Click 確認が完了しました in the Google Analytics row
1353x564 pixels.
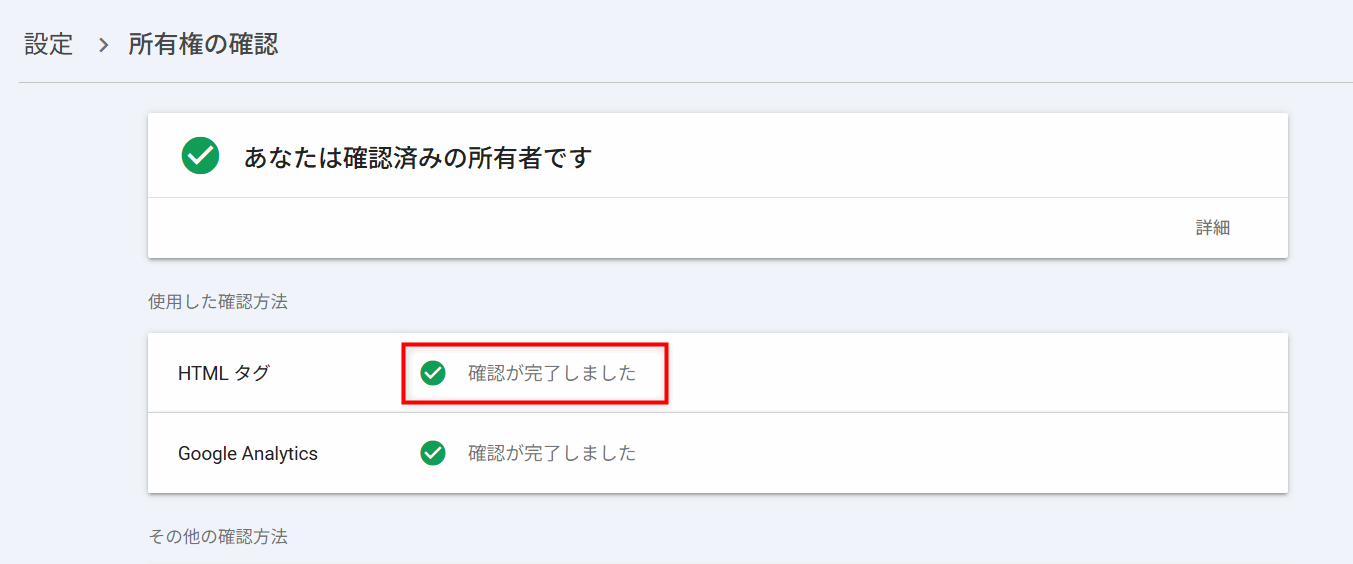point(552,453)
